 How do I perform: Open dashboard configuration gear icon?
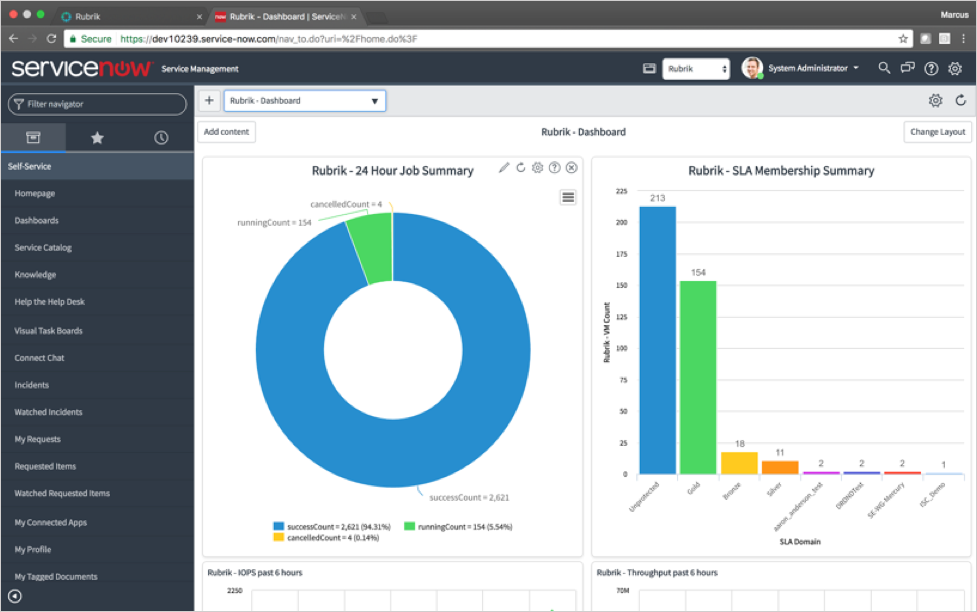935,100
